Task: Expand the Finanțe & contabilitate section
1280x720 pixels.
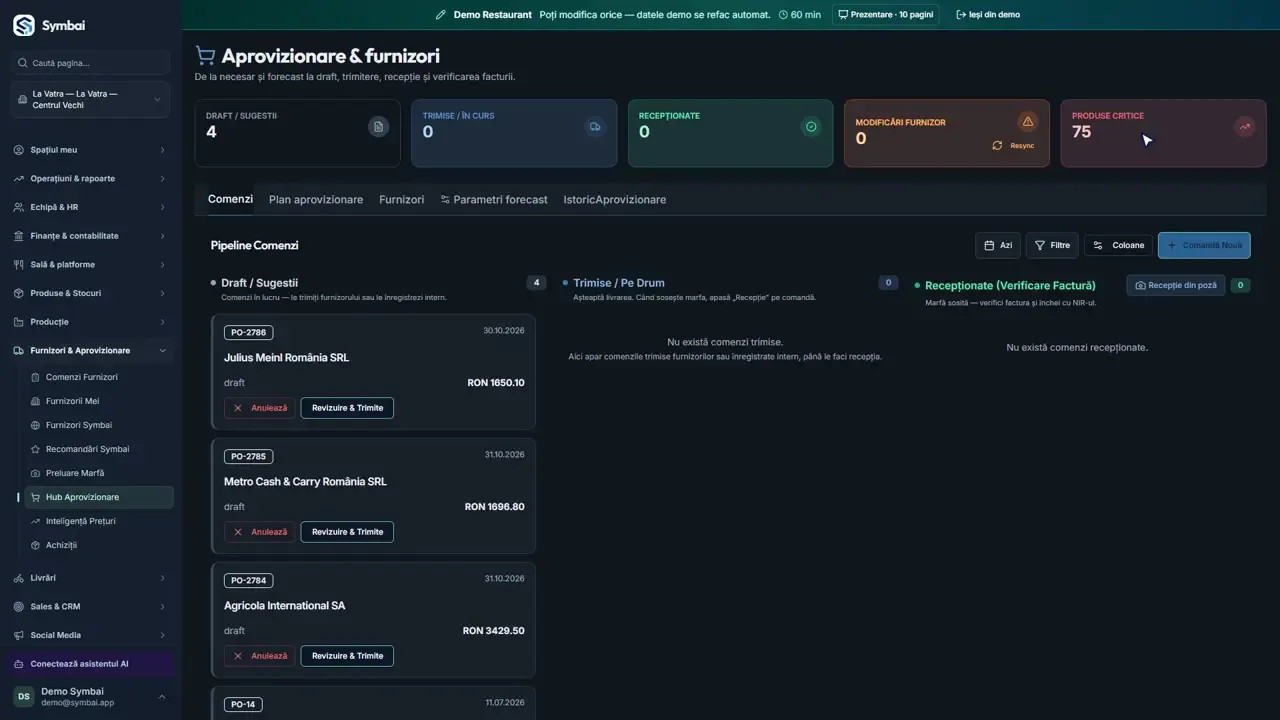Action: [x=90, y=236]
